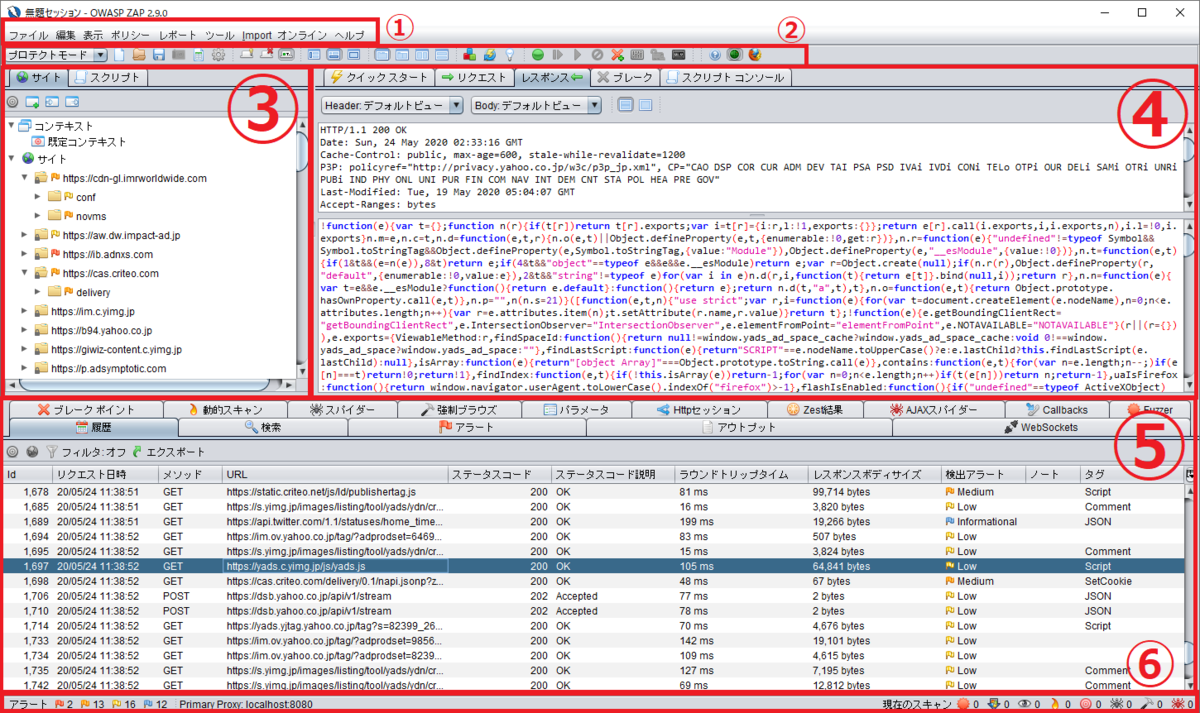
Task: Open the Body: デフォルトビュー dropdown
Action: (536, 104)
